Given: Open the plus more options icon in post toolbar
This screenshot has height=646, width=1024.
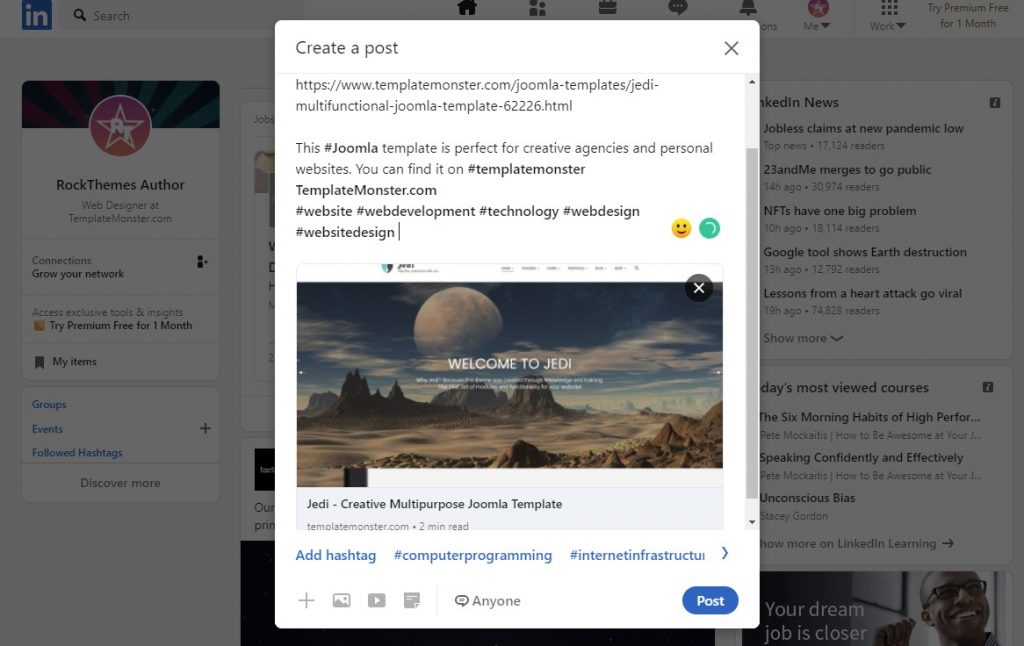Looking at the screenshot, I should tap(306, 601).
